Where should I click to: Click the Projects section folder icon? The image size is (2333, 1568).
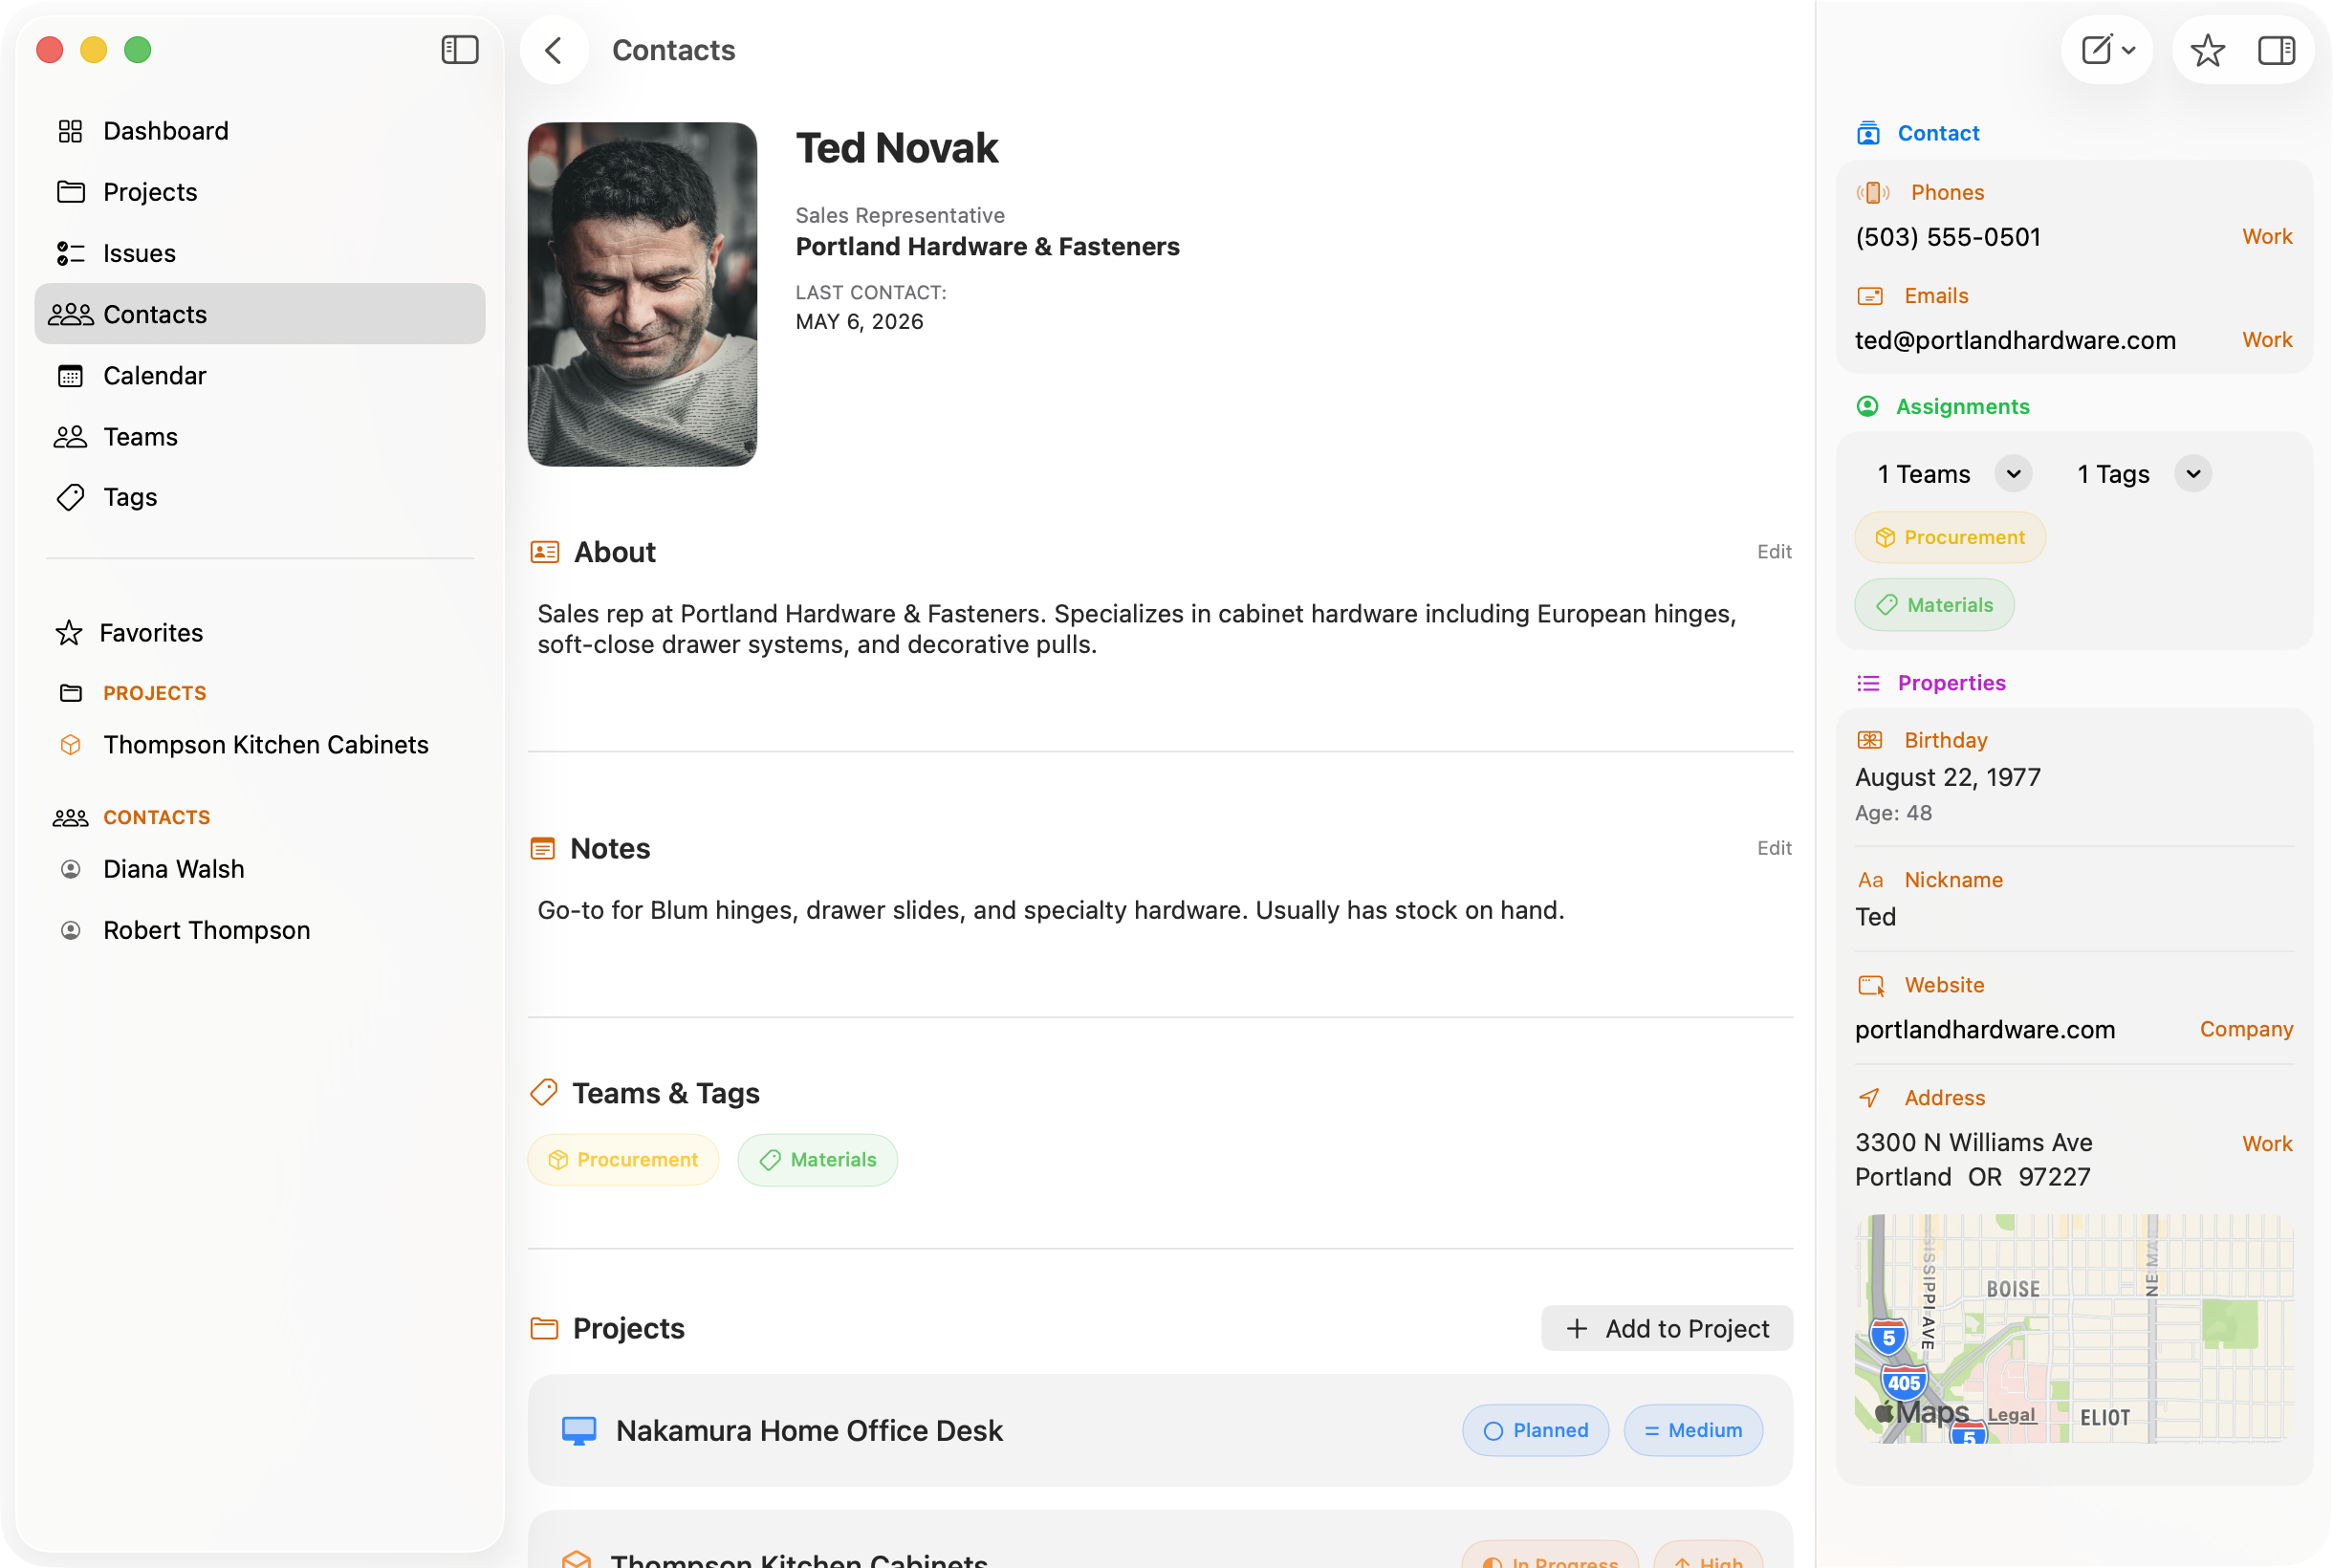coord(544,1328)
